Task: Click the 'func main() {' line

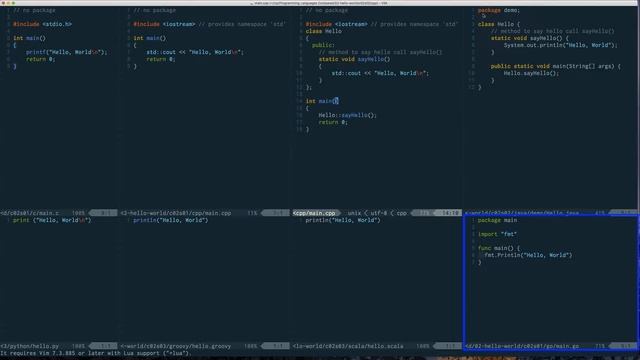Action: click(x=499, y=248)
